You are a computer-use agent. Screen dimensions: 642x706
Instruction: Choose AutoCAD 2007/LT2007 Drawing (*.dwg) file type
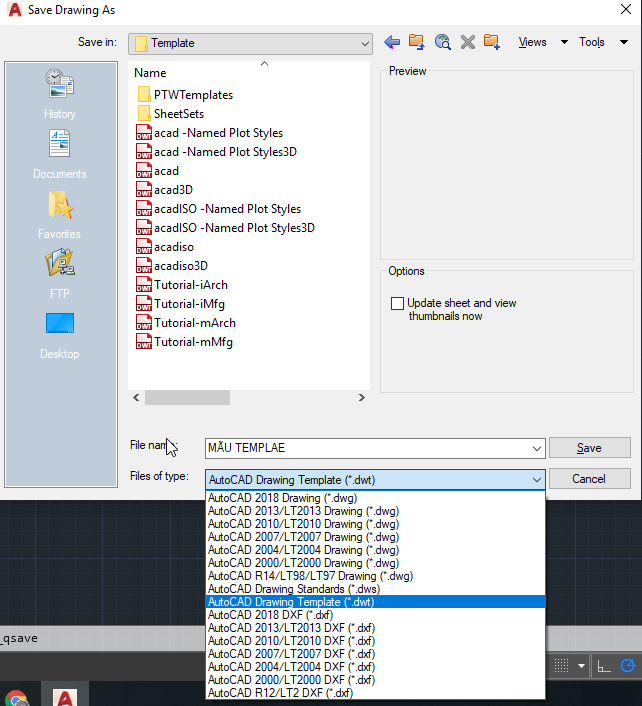375,537
